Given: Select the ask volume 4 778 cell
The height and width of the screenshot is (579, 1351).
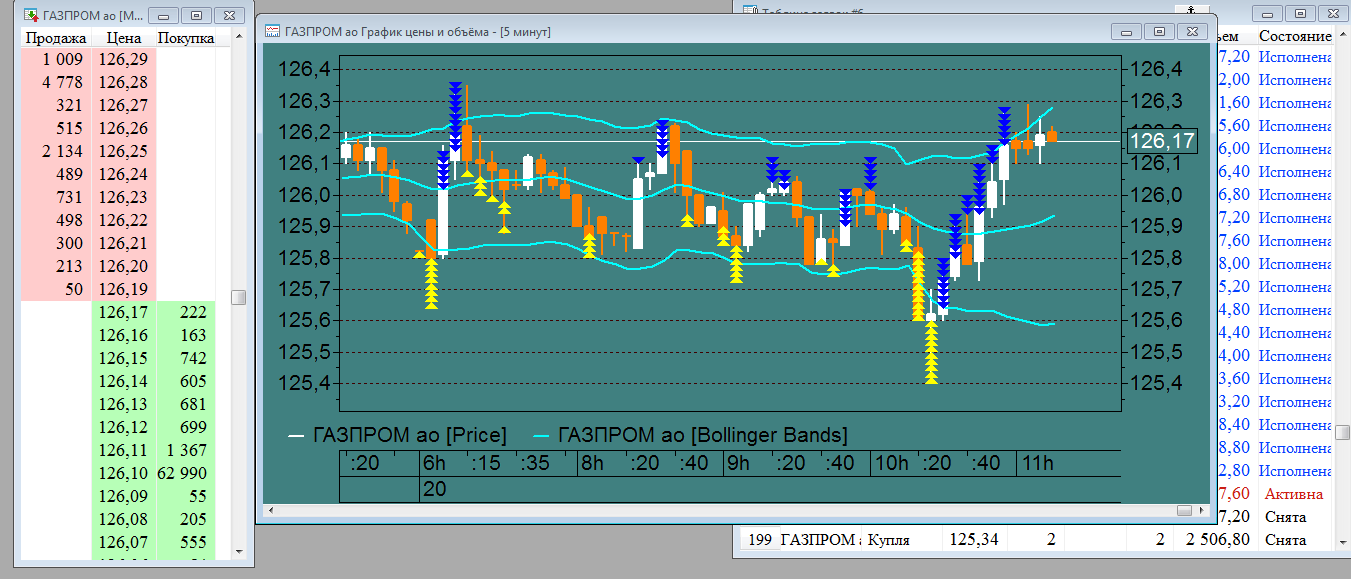Looking at the screenshot, I should (x=56, y=83).
